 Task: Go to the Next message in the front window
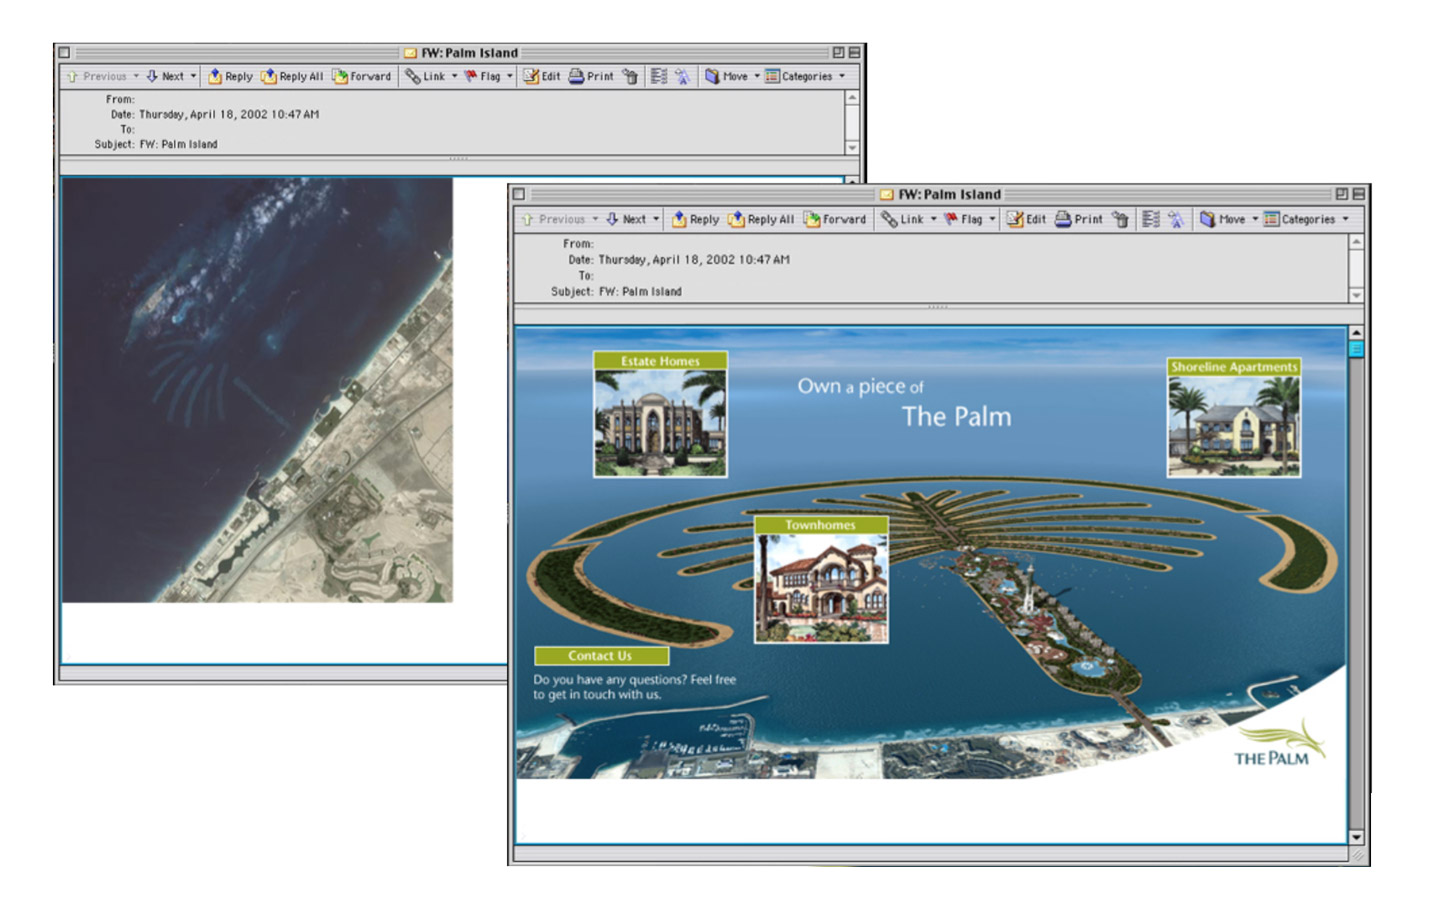point(626,219)
